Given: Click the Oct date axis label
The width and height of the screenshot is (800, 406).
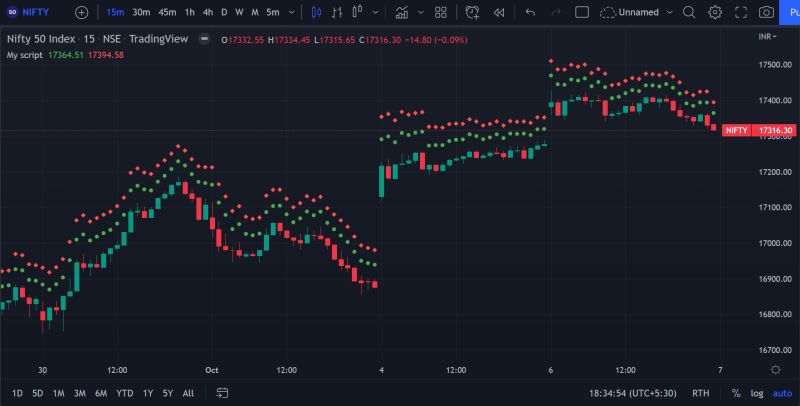Looking at the screenshot, I should click(x=212, y=370).
